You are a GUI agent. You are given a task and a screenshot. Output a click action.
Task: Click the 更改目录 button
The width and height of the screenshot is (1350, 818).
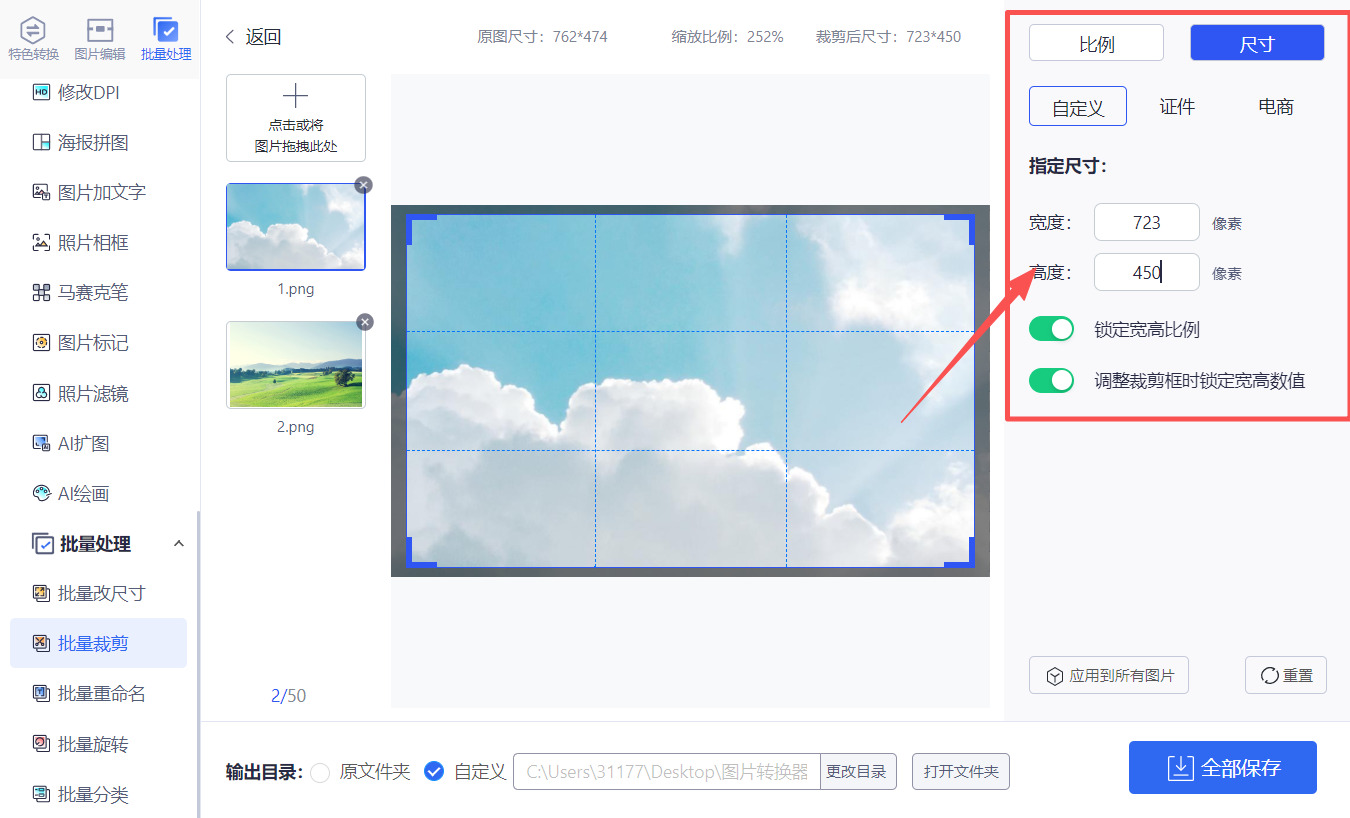pyautogui.click(x=858, y=772)
